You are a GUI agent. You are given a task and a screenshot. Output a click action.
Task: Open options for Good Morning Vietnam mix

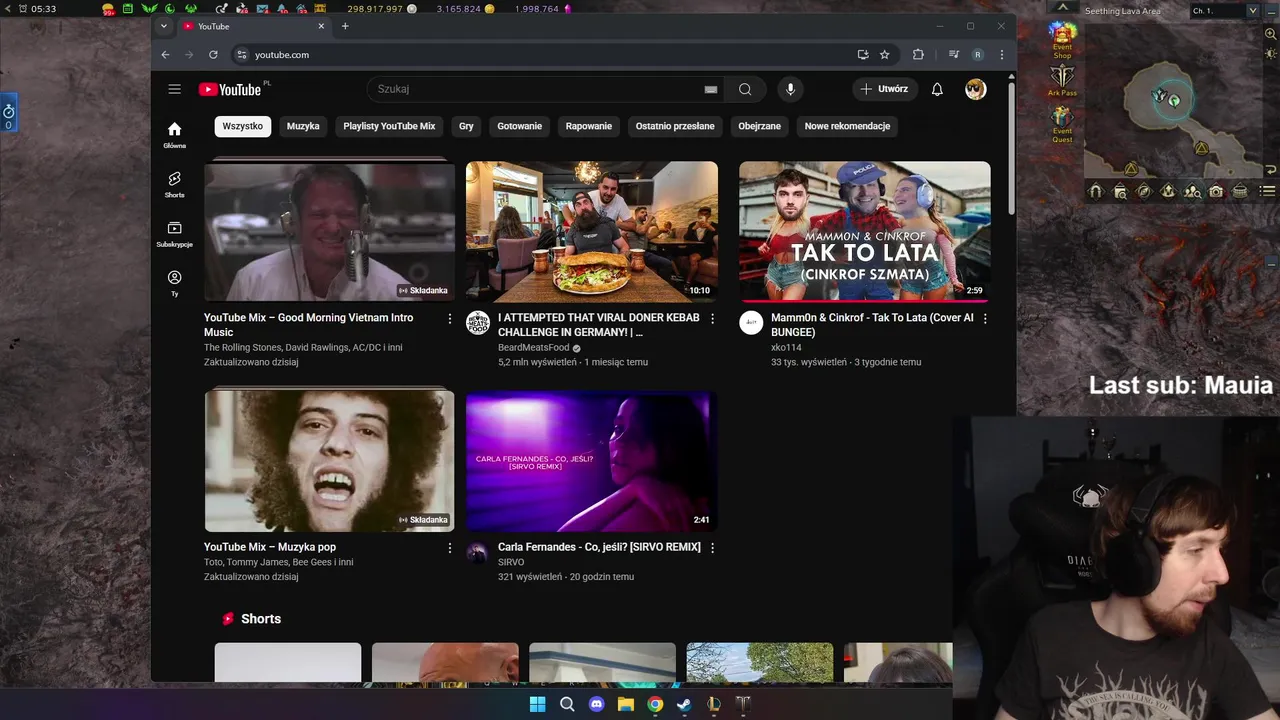point(449,319)
